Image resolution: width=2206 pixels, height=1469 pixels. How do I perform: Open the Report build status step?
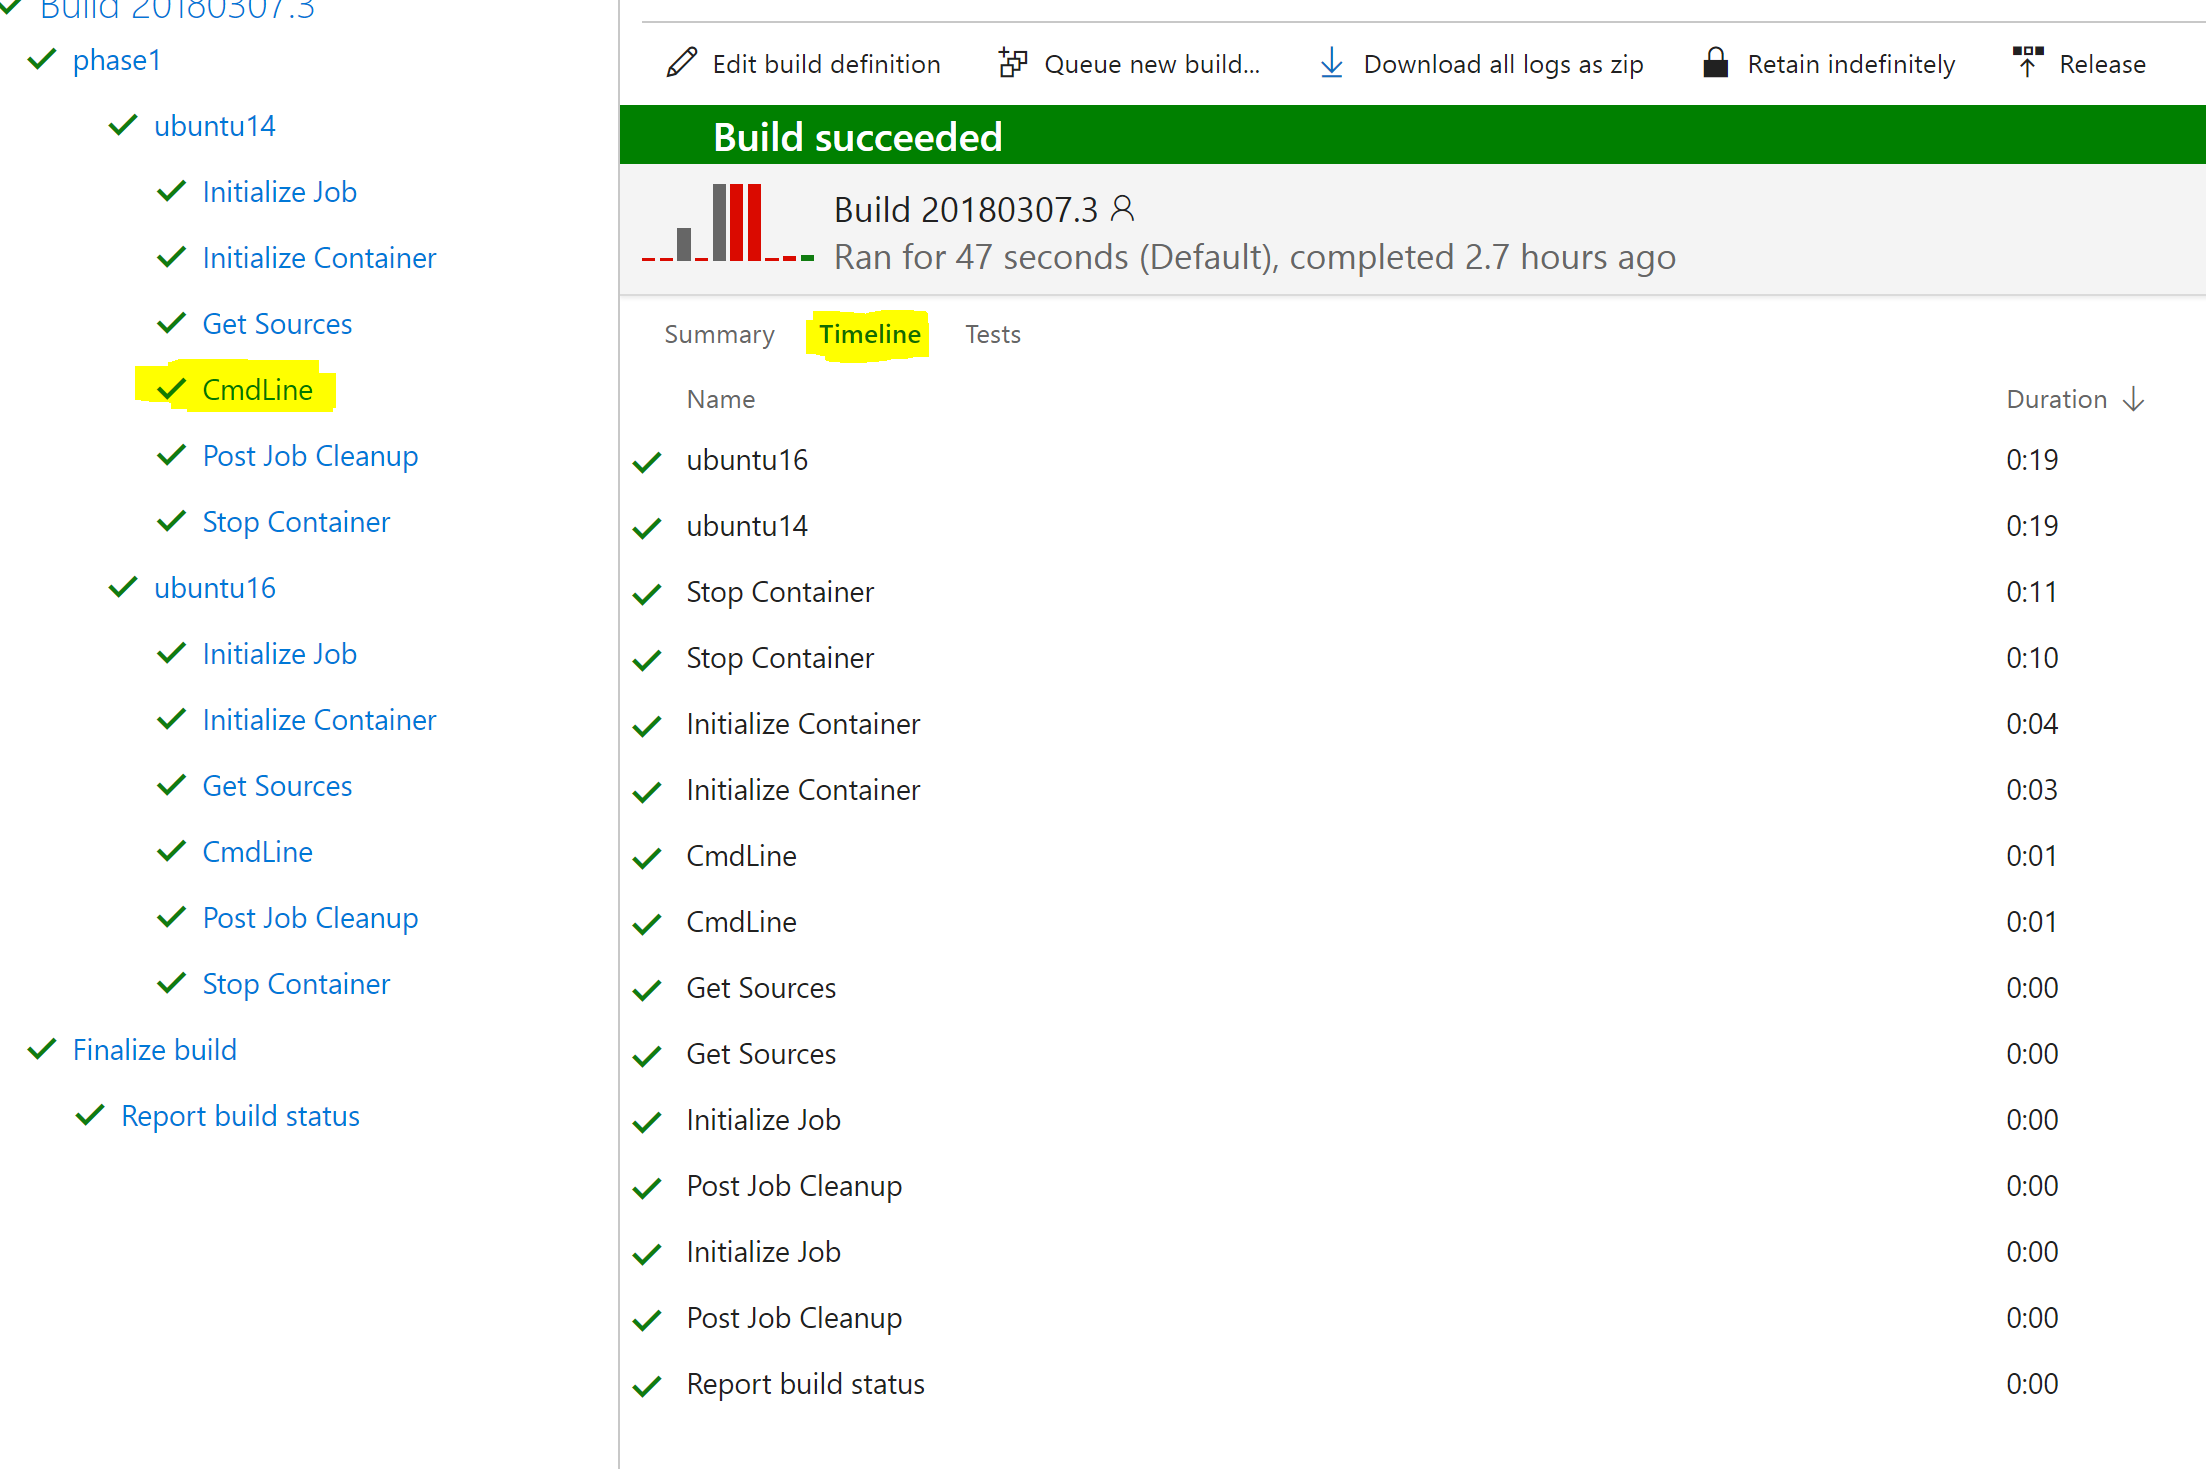pos(239,1115)
